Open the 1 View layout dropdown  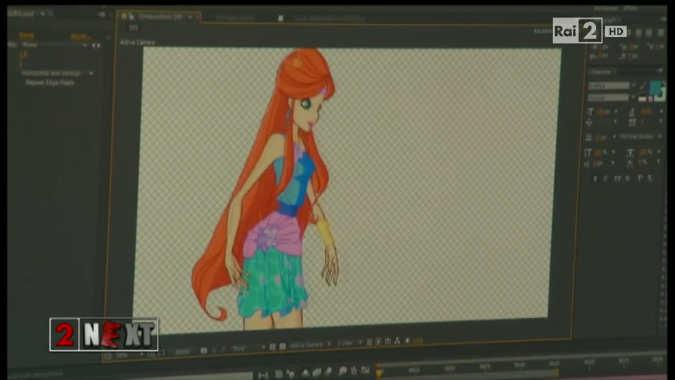pos(350,343)
